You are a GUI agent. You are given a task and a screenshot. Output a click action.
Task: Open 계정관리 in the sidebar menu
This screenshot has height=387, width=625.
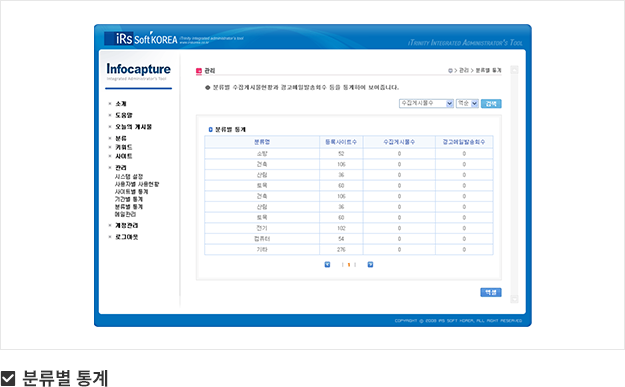click(x=127, y=226)
